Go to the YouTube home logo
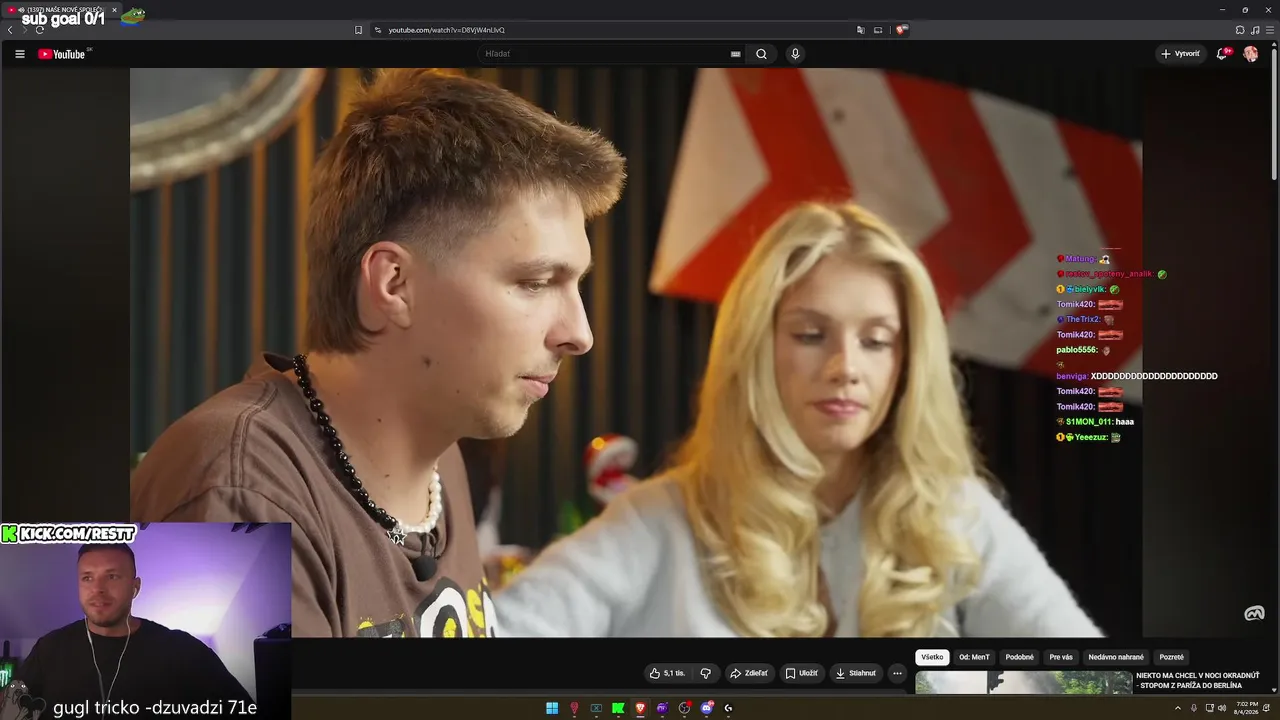The width and height of the screenshot is (1280, 720). [62, 54]
